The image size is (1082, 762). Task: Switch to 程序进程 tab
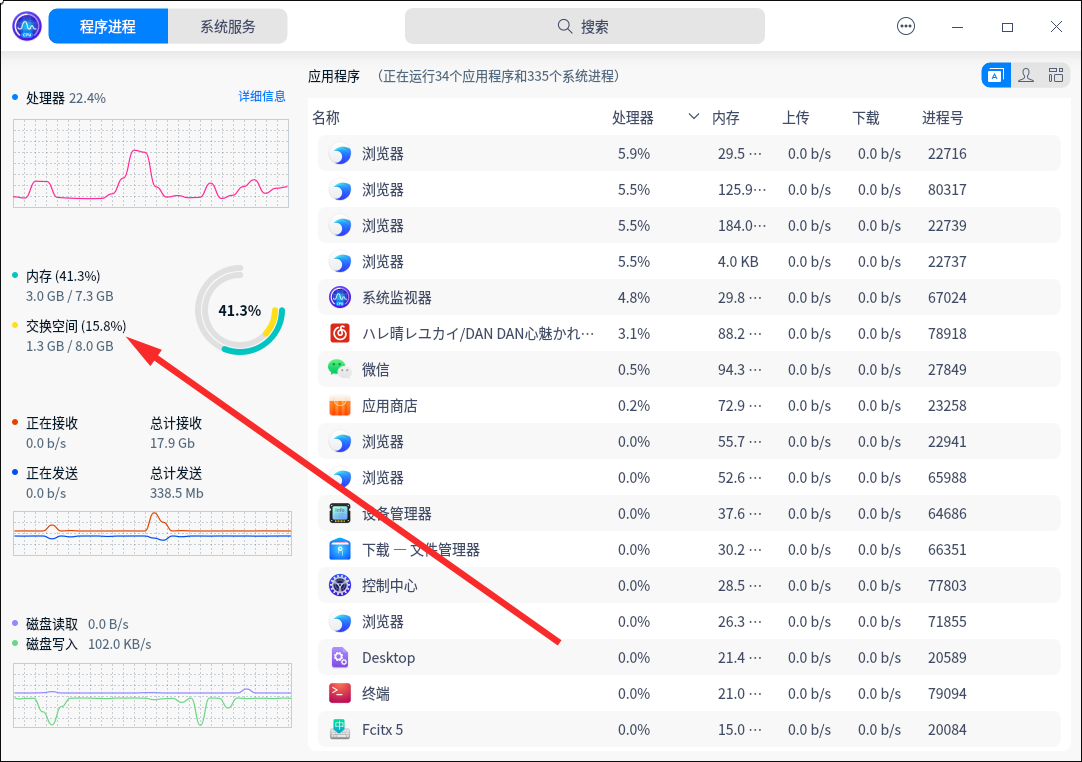pos(108,26)
